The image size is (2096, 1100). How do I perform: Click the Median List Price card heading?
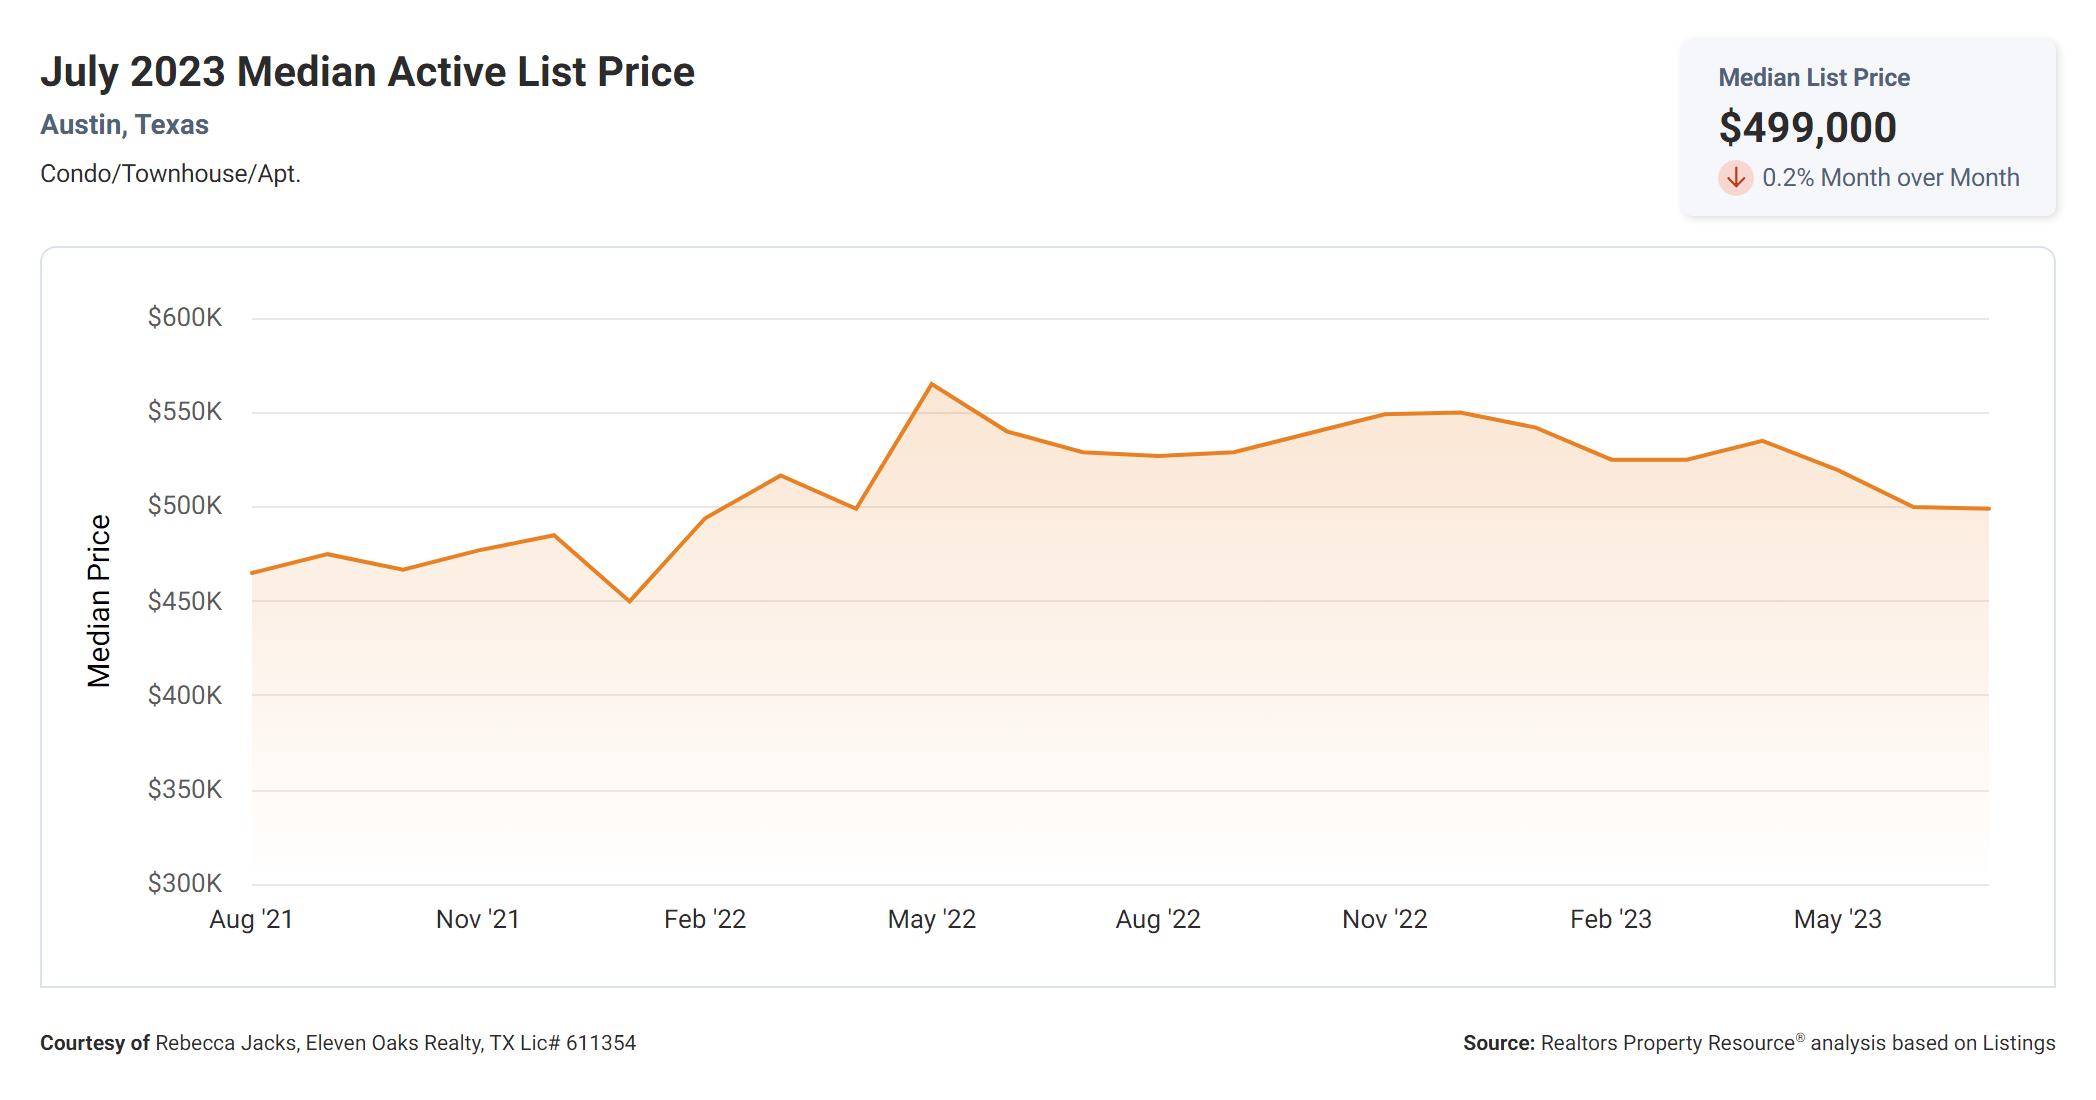[x=1813, y=78]
